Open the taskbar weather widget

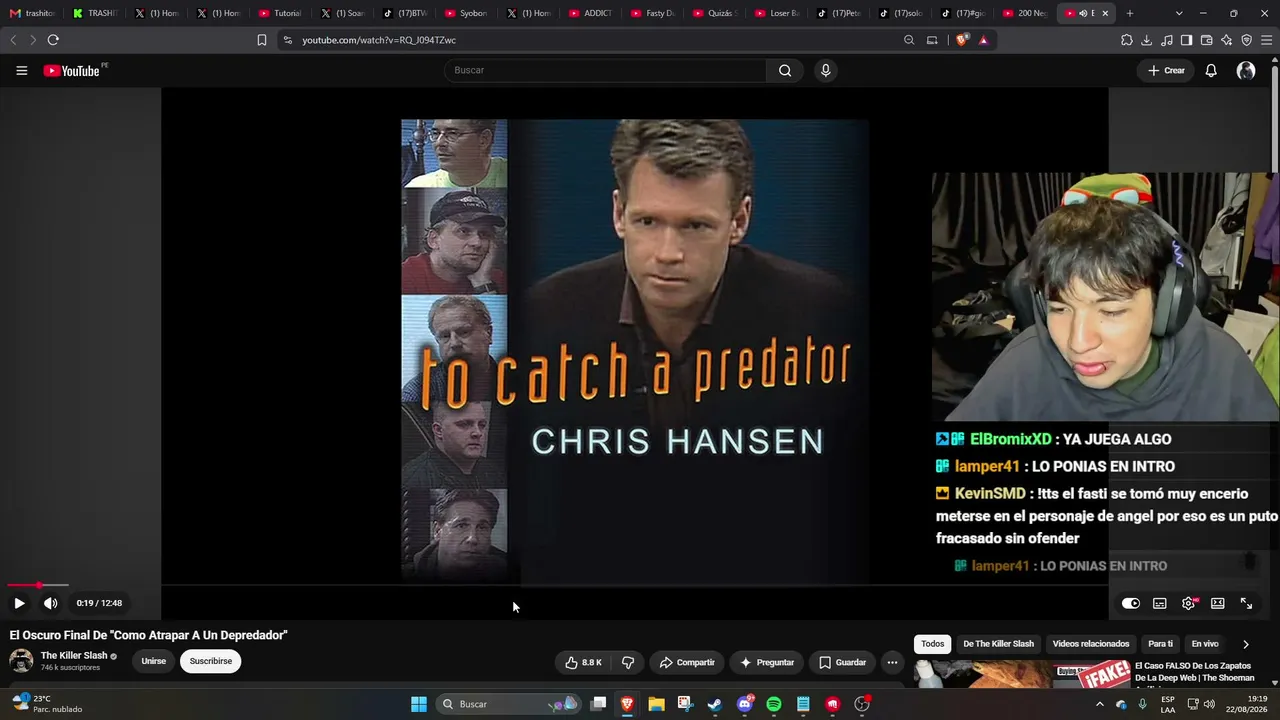click(x=47, y=704)
